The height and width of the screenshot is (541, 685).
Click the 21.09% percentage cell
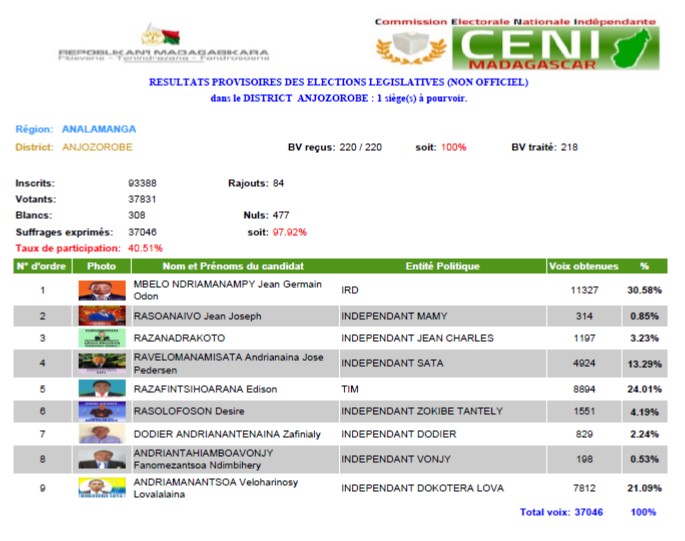[644, 488]
